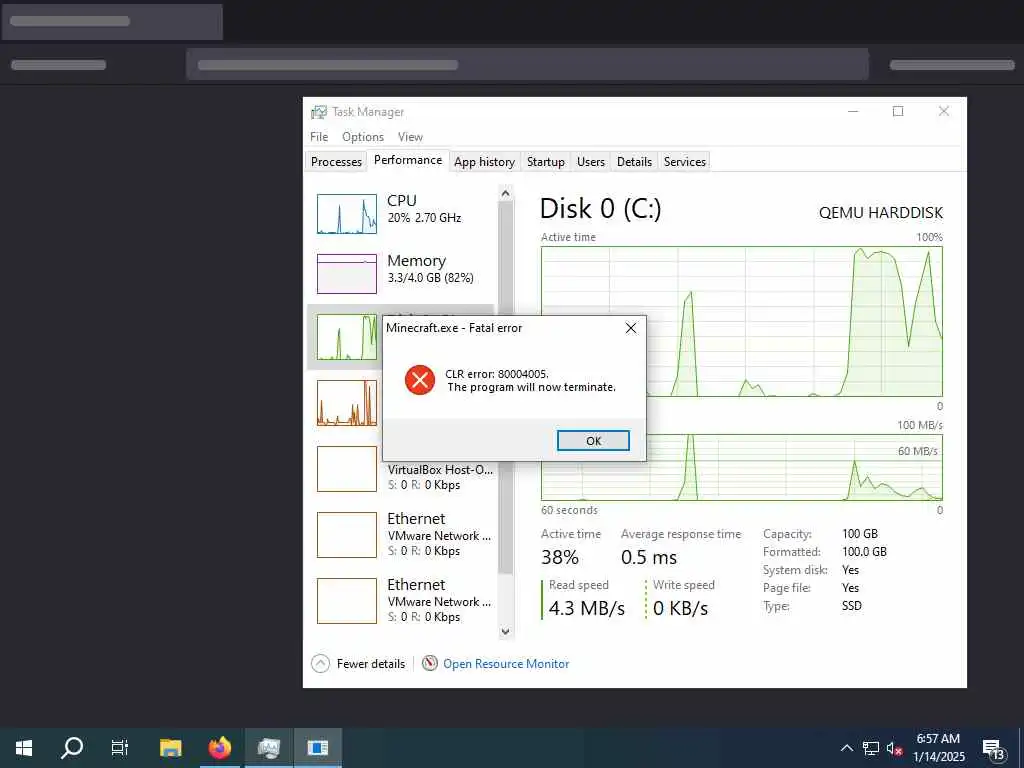Click the 0 KB/s write speed value
The image size is (1024, 768).
coord(680,608)
